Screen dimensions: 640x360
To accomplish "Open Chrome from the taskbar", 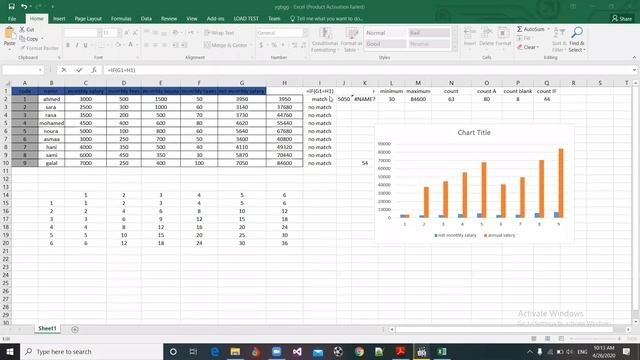I will (x=359, y=351).
